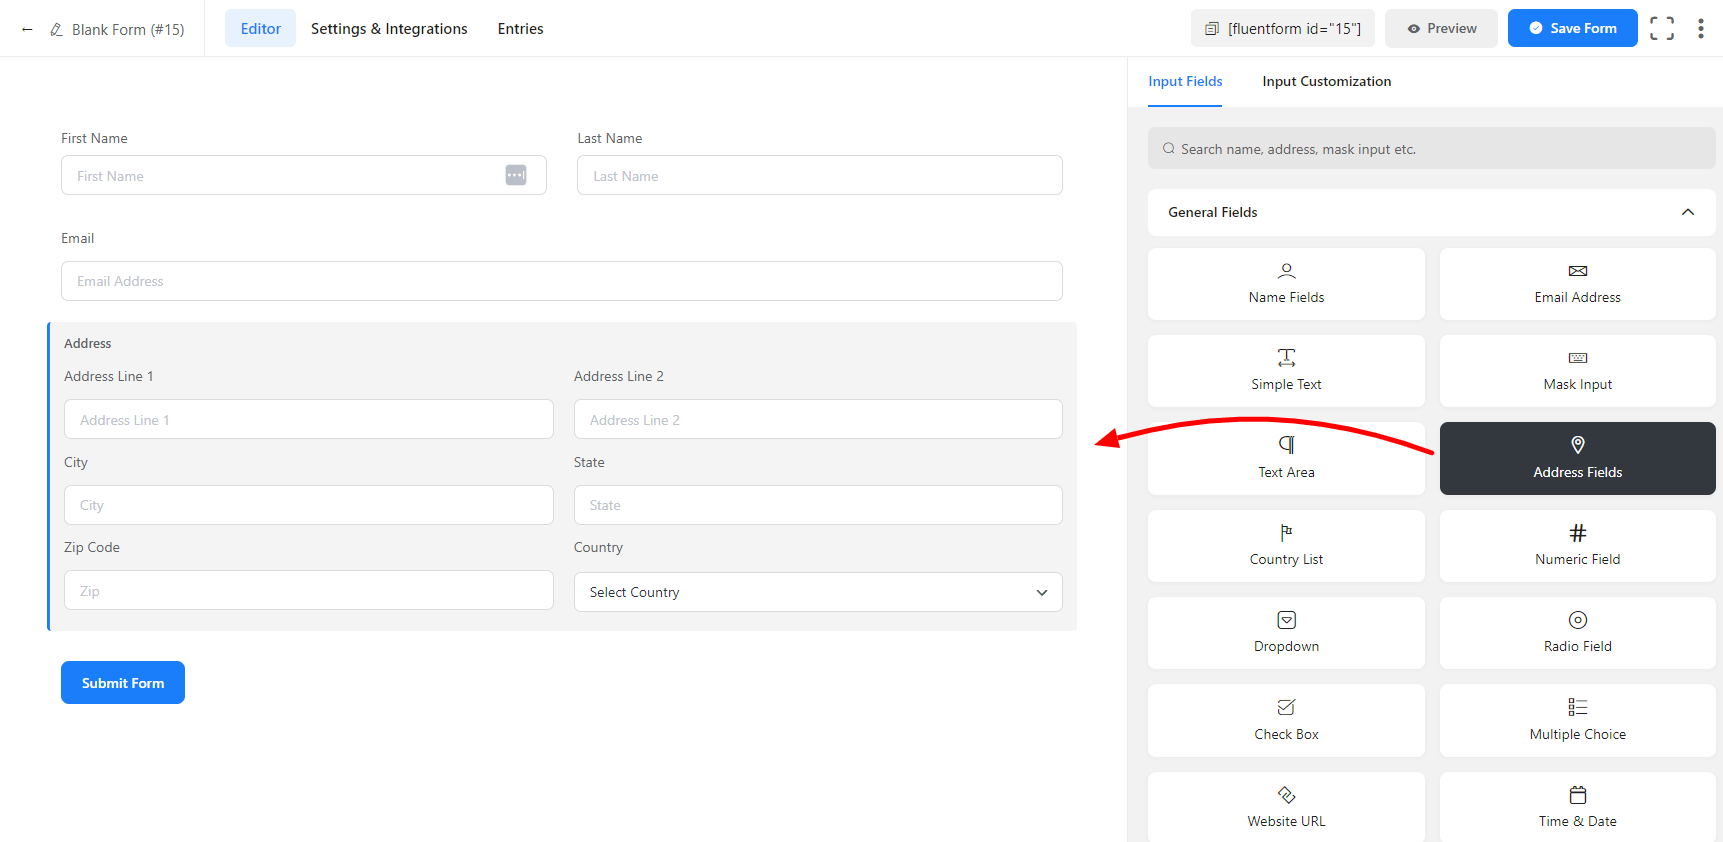Screen dimensions: 1723x842
Task: Open the three-dot more options menu
Action: pyautogui.click(x=1700, y=29)
